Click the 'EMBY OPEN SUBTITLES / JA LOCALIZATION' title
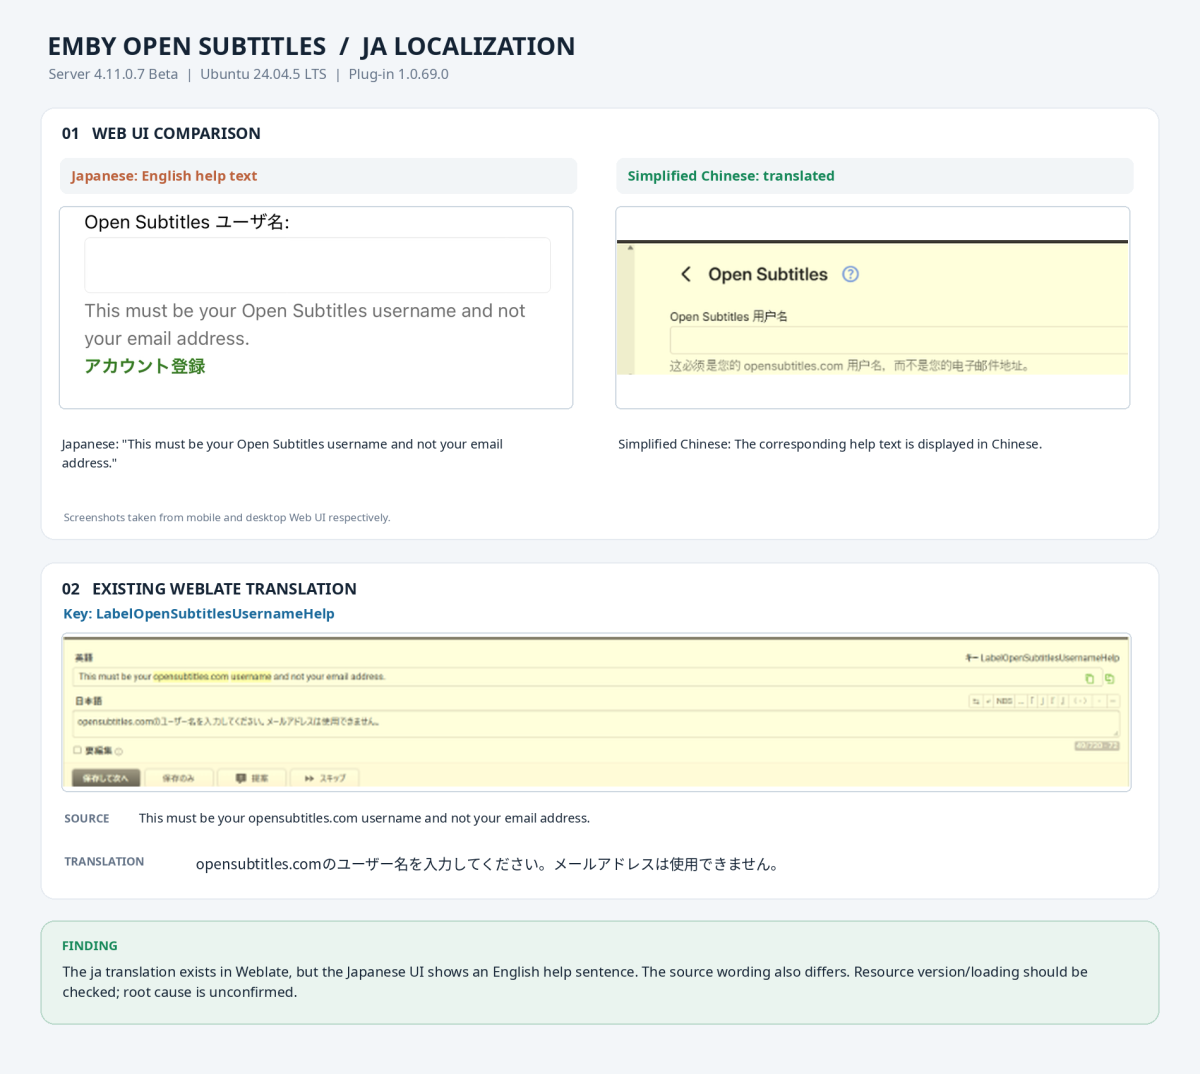This screenshot has width=1200, height=1074. click(x=311, y=47)
